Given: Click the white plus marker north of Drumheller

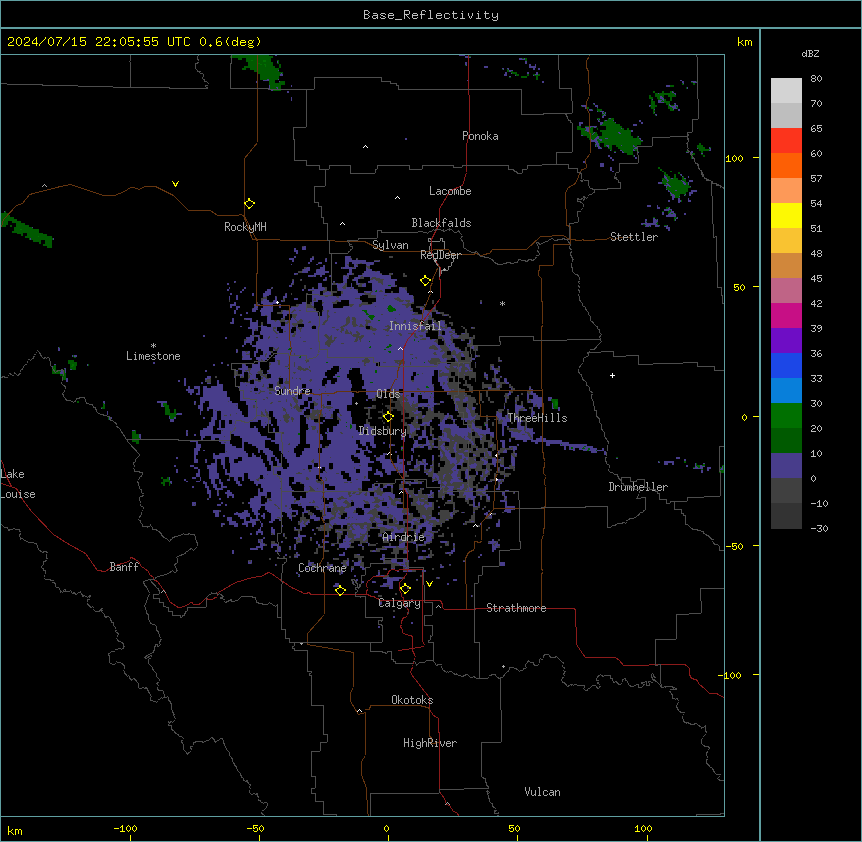Looking at the screenshot, I should (x=612, y=375).
